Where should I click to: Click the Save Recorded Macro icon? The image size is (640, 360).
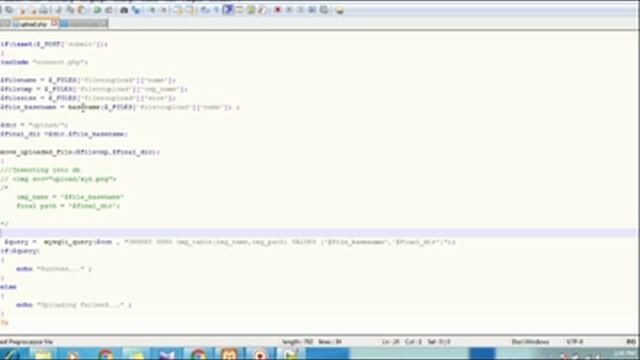point(324,10)
